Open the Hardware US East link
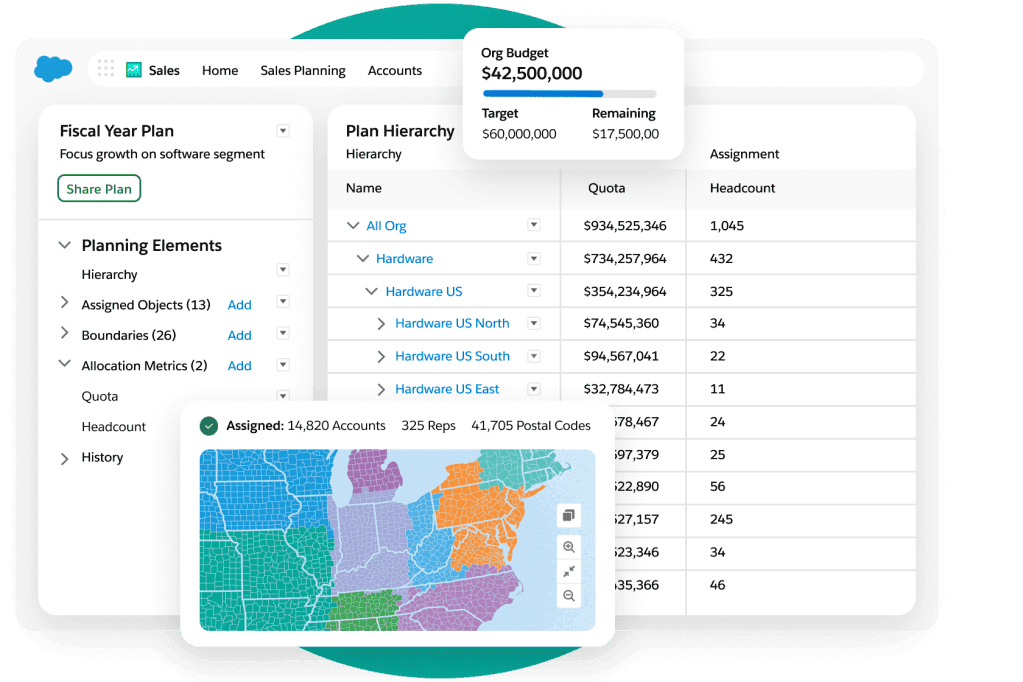1023x682 pixels. coord(447,389)
